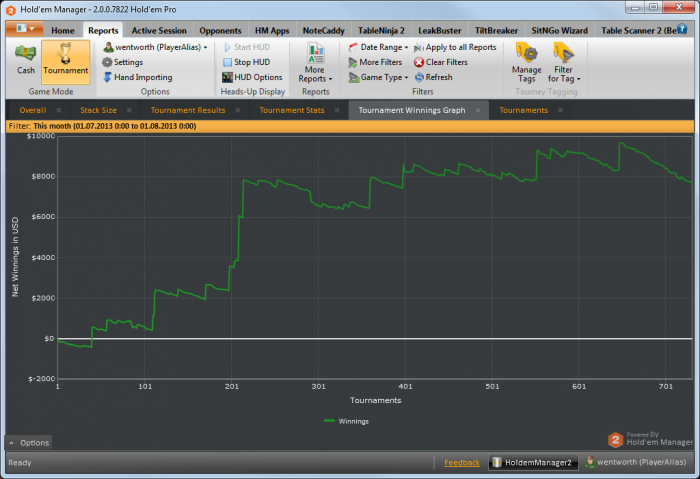The width and height of the screenshot is (700, 479).
Task: Close the Tournaments report tab
Action: pyautogui.click(x=560, y=110)
